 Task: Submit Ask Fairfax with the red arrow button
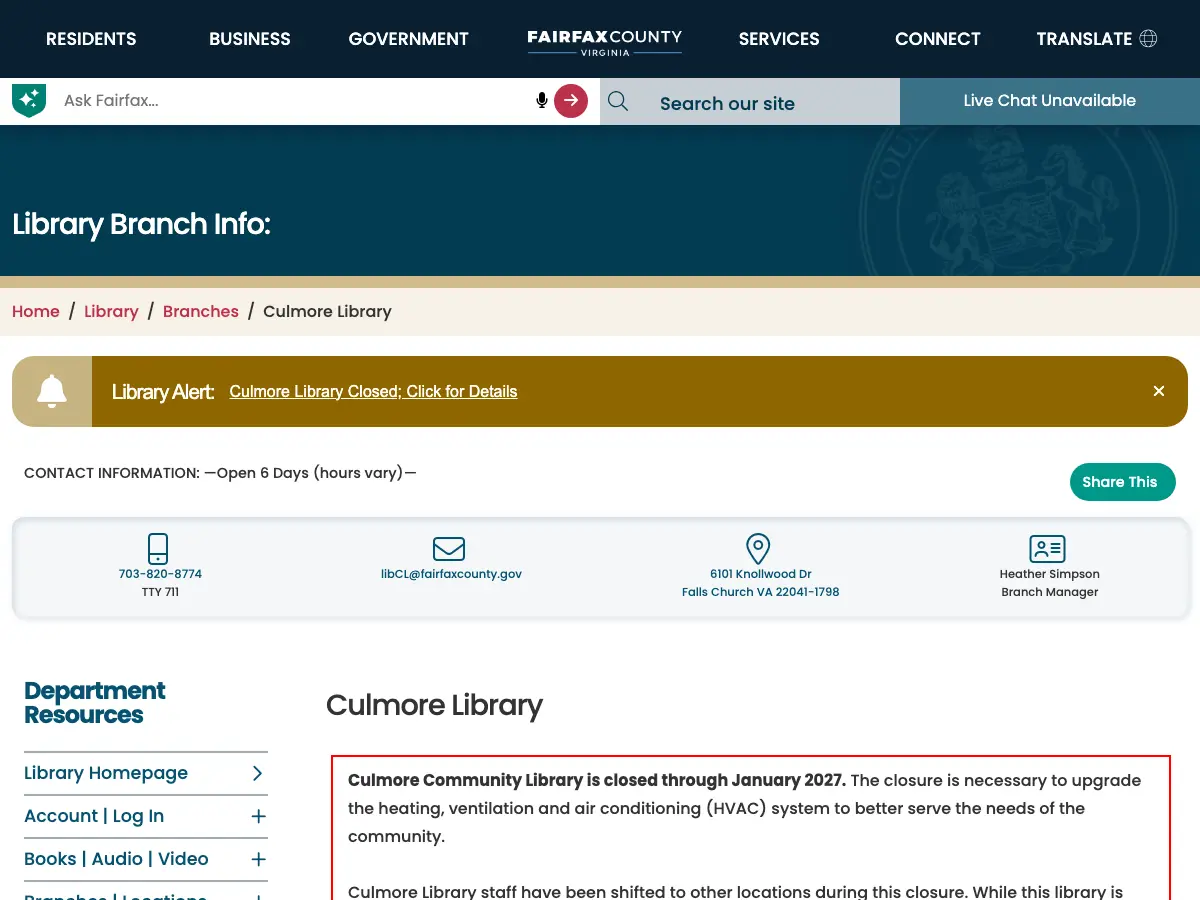[571, 100]
